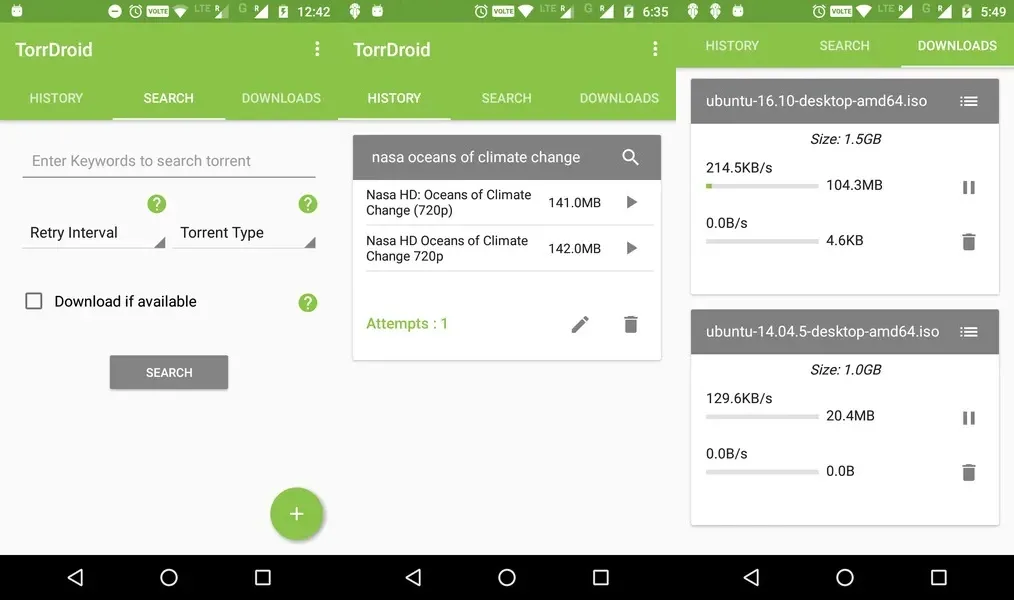Tap Android home button on third screen
Image resolution: width=1014 pixels, height=600 pixels.
(845, 577)
